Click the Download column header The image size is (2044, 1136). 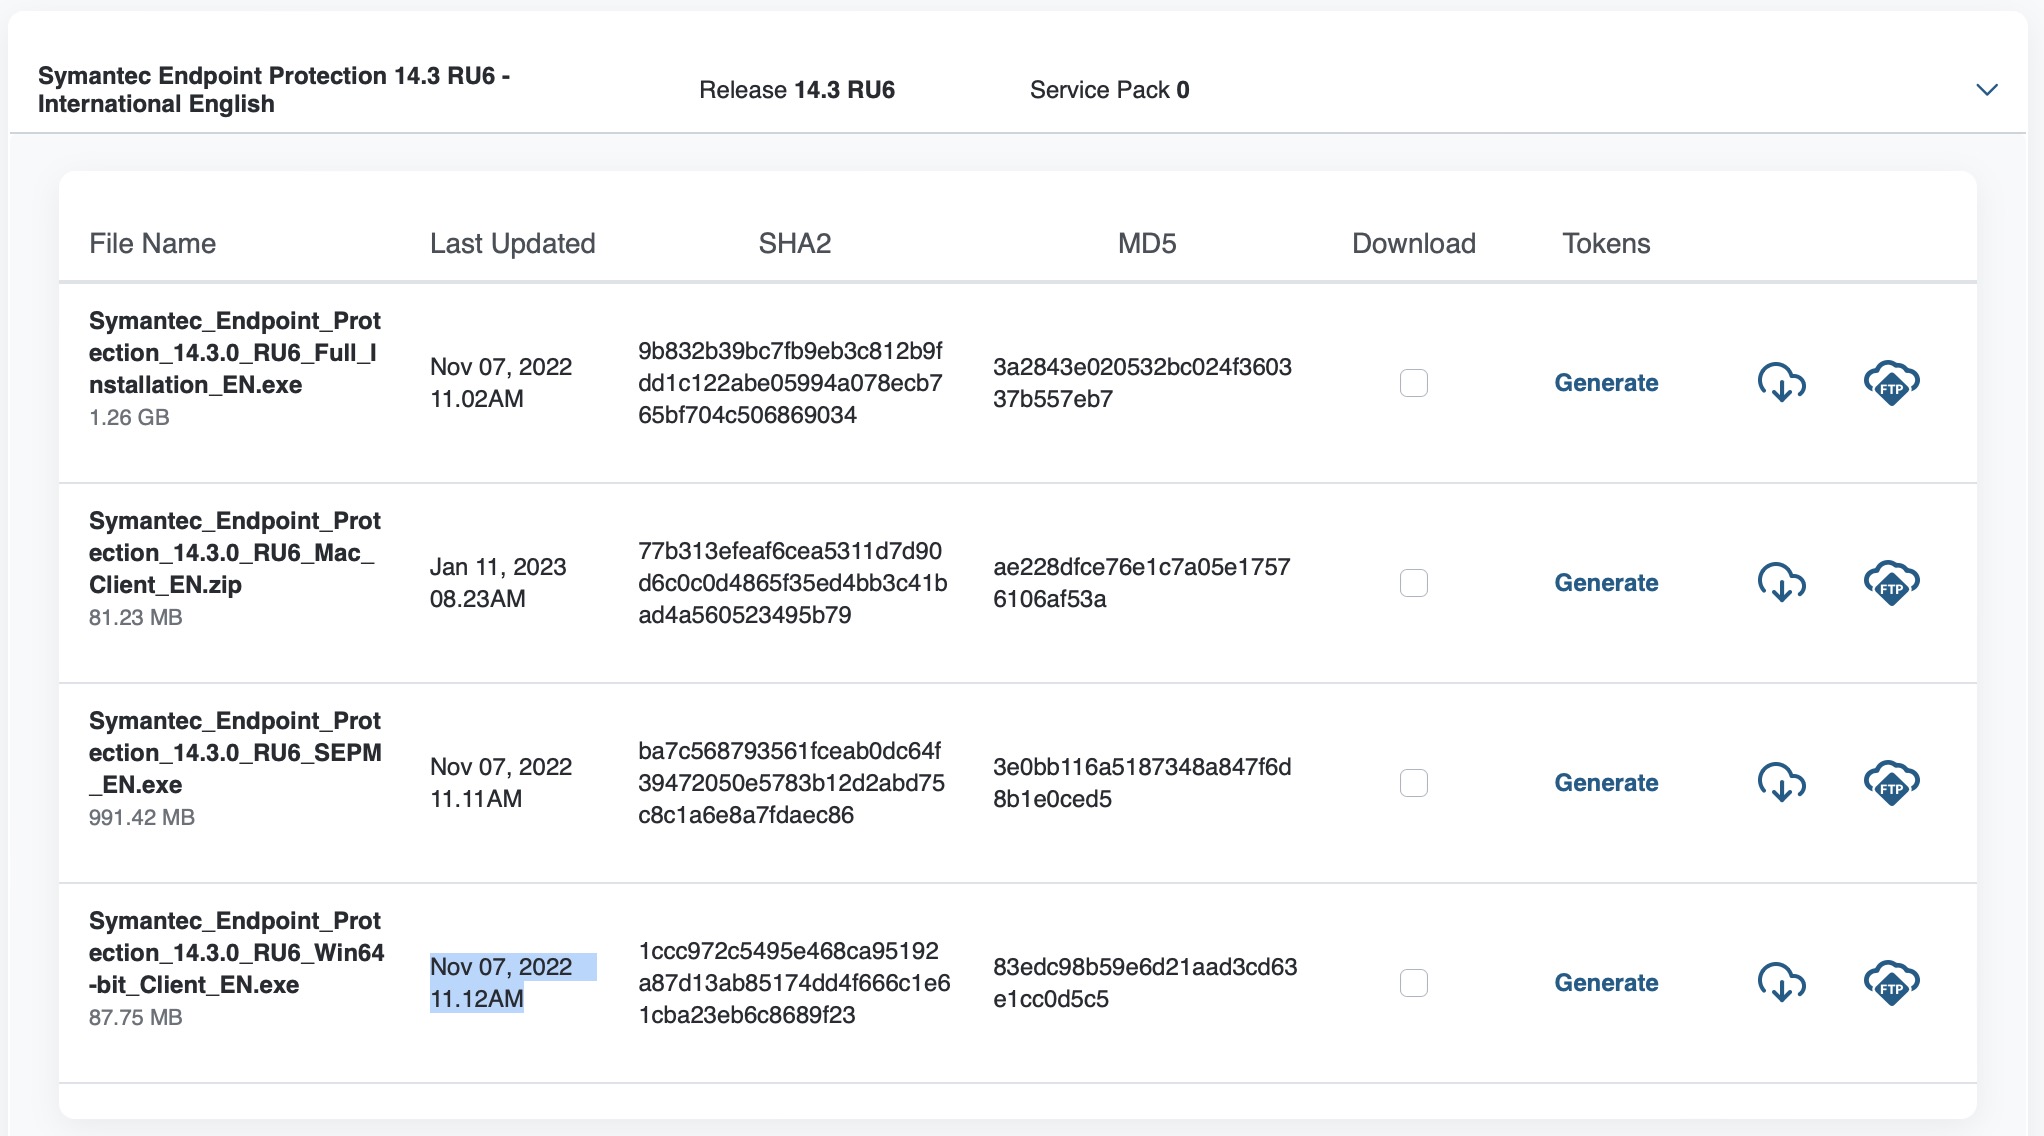pyautogui.click(x=1414, y=243)
